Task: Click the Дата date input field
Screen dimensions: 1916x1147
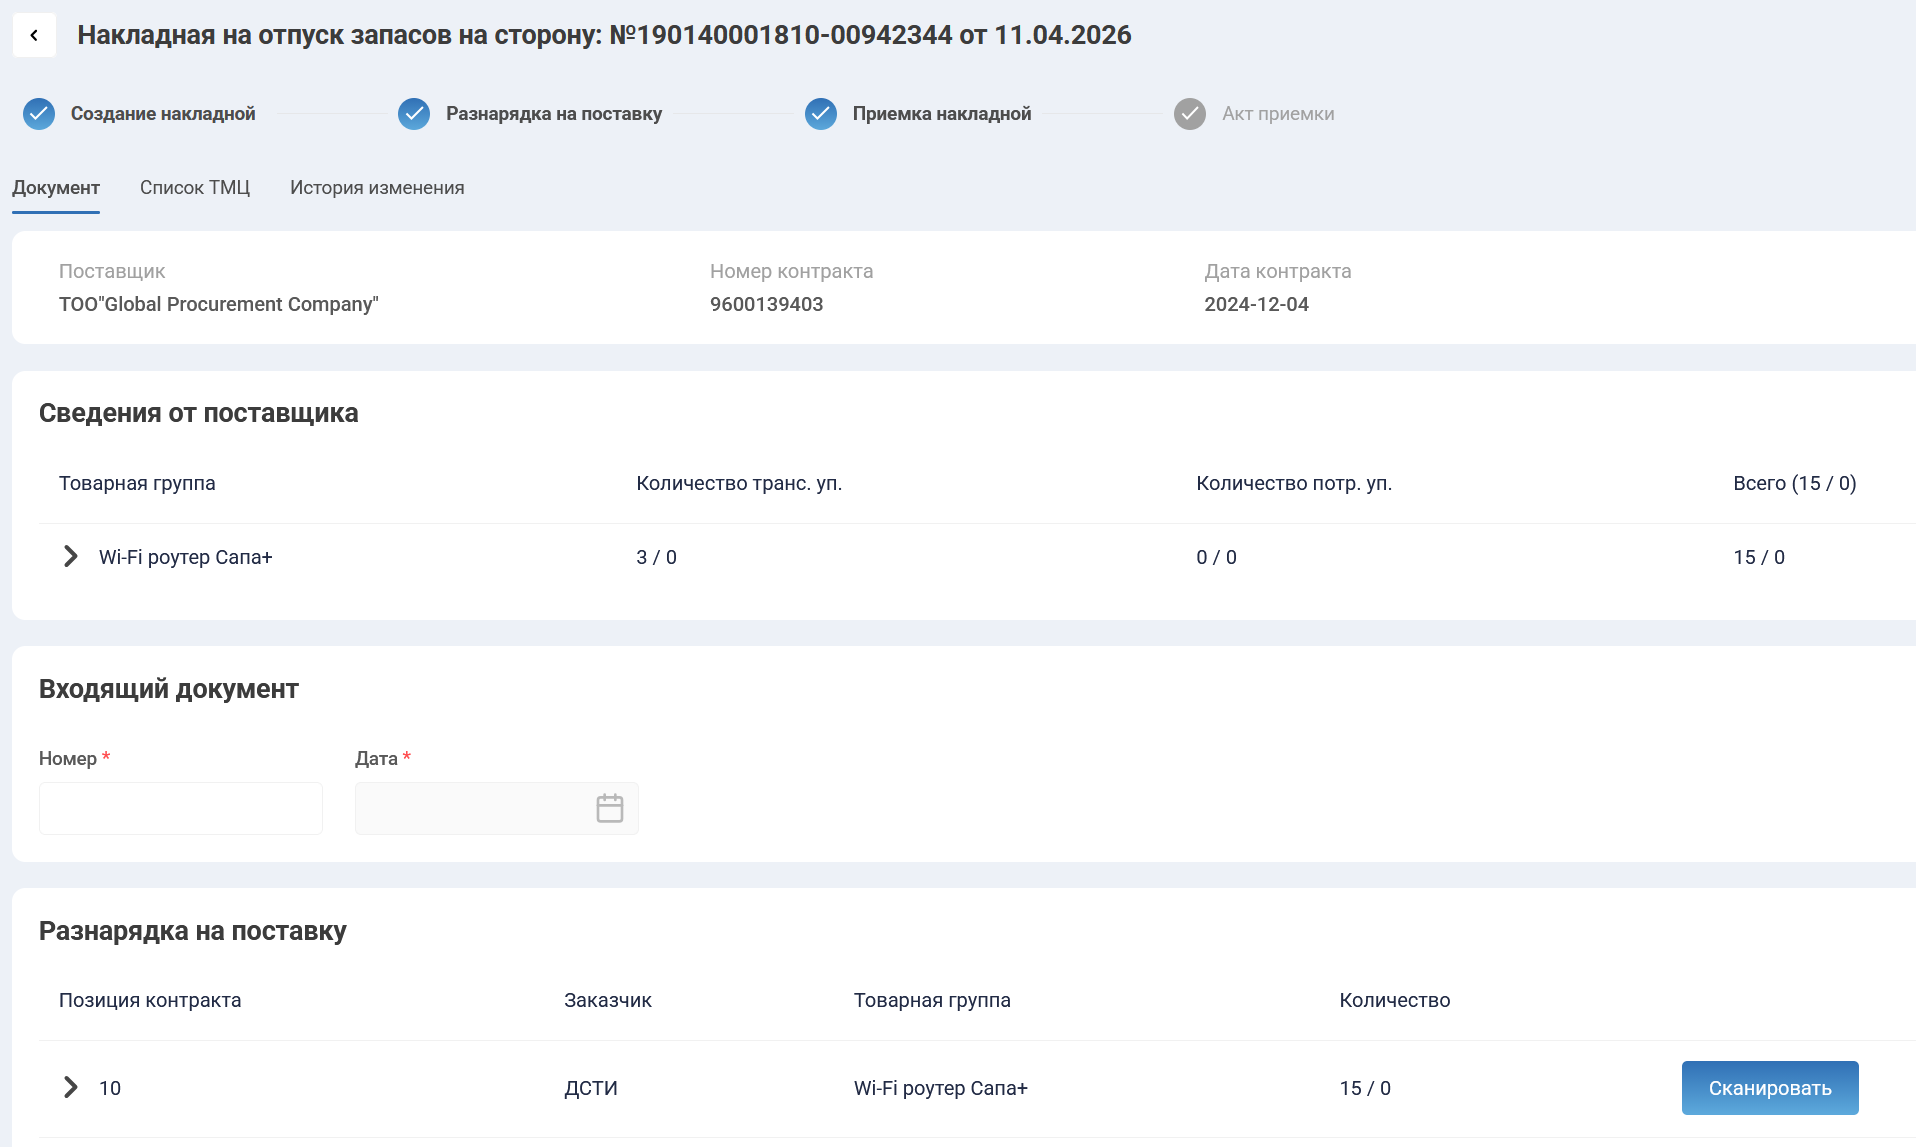Action: coord(470,808)
